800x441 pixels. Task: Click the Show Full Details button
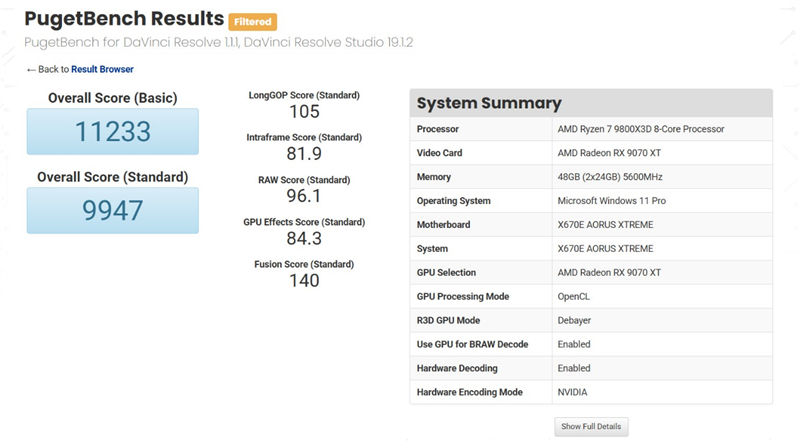pos(591,427)
